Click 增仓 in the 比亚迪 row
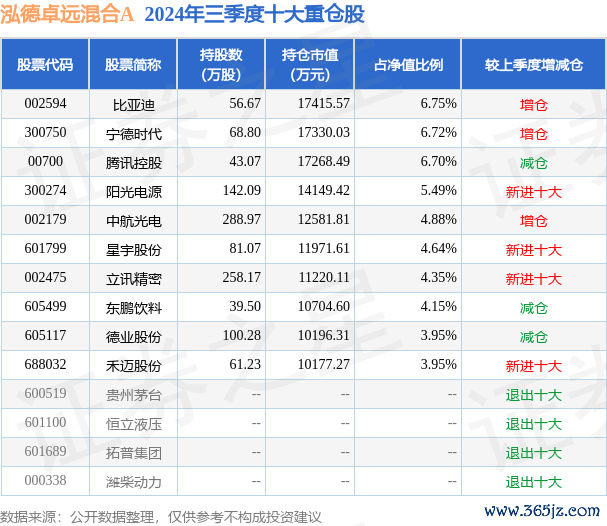 [x=533, y=105]
